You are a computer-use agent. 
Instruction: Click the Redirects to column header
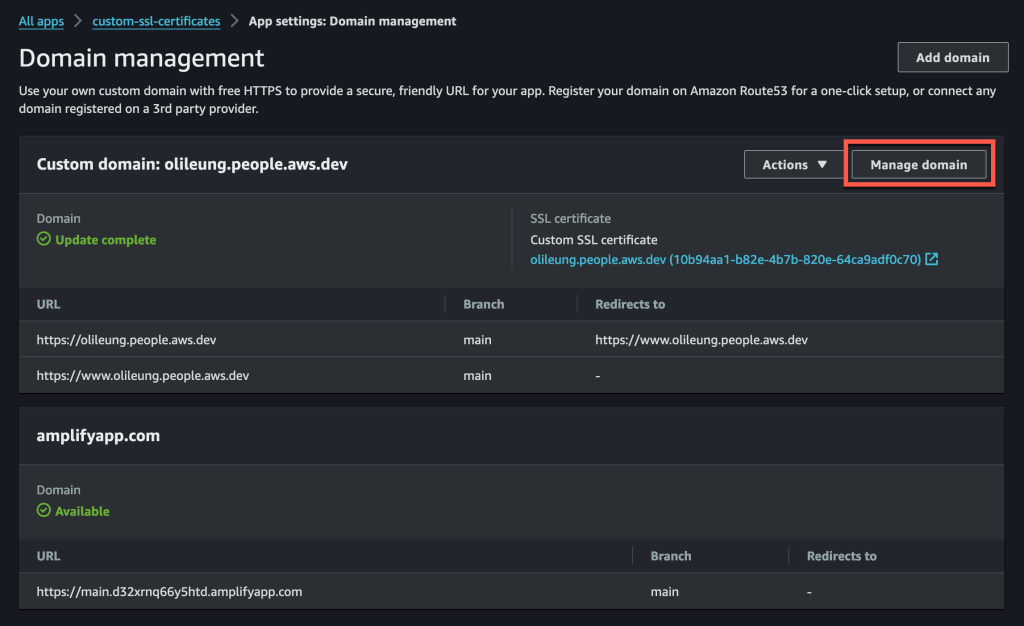[x=628, y=303]
